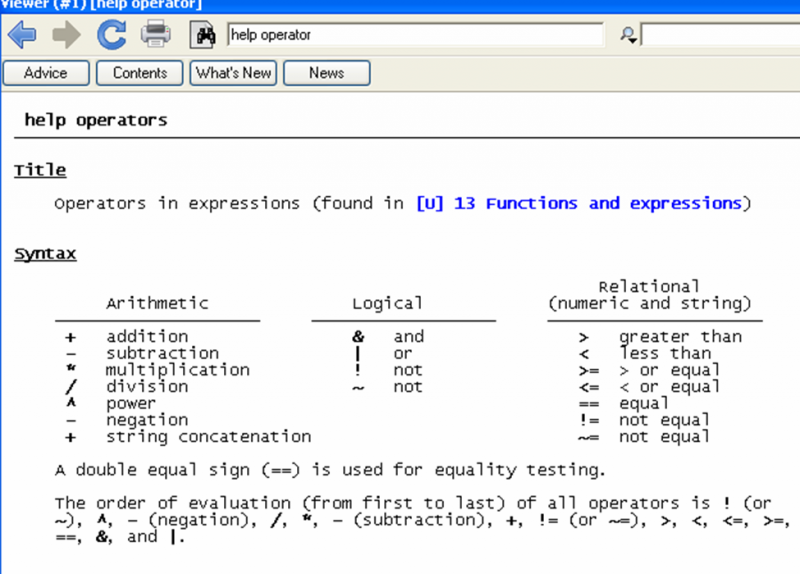Click the gray forward arrow icon
800x574 pixels.
[x=66, y=35]
